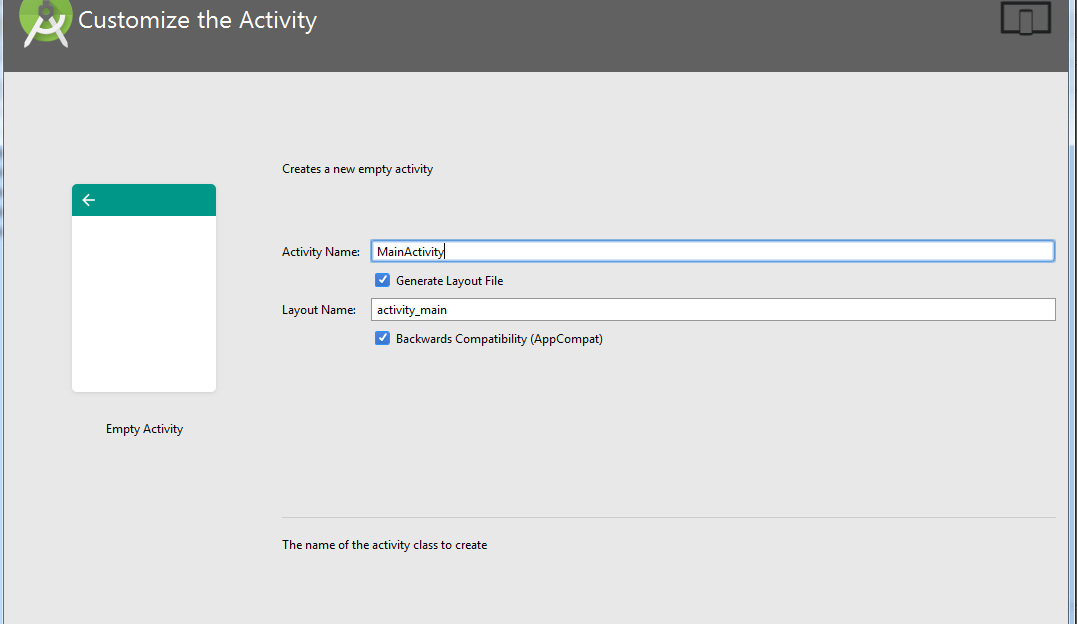The image size is (1077, 624).
Task: Focus the Activity Name text field
Action: pyautogui.click(x=712, y=251)
